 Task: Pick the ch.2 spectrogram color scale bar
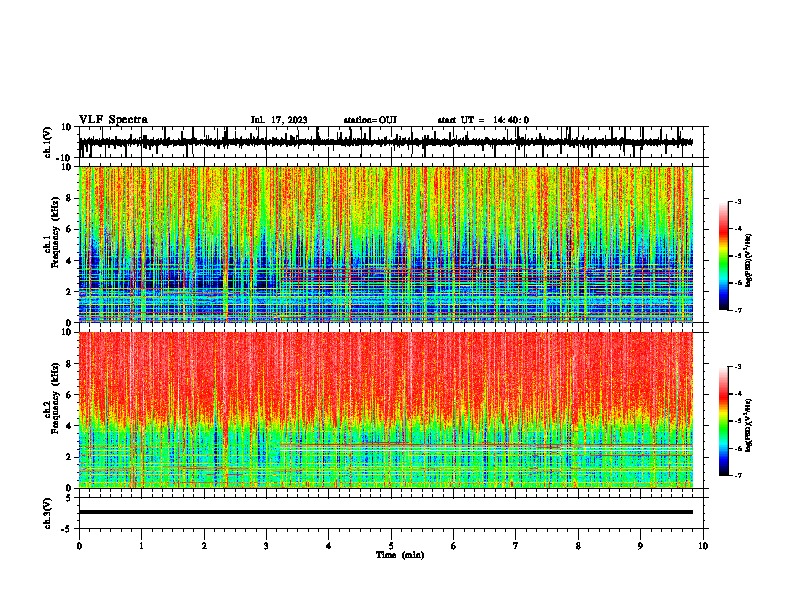(724, 421)
